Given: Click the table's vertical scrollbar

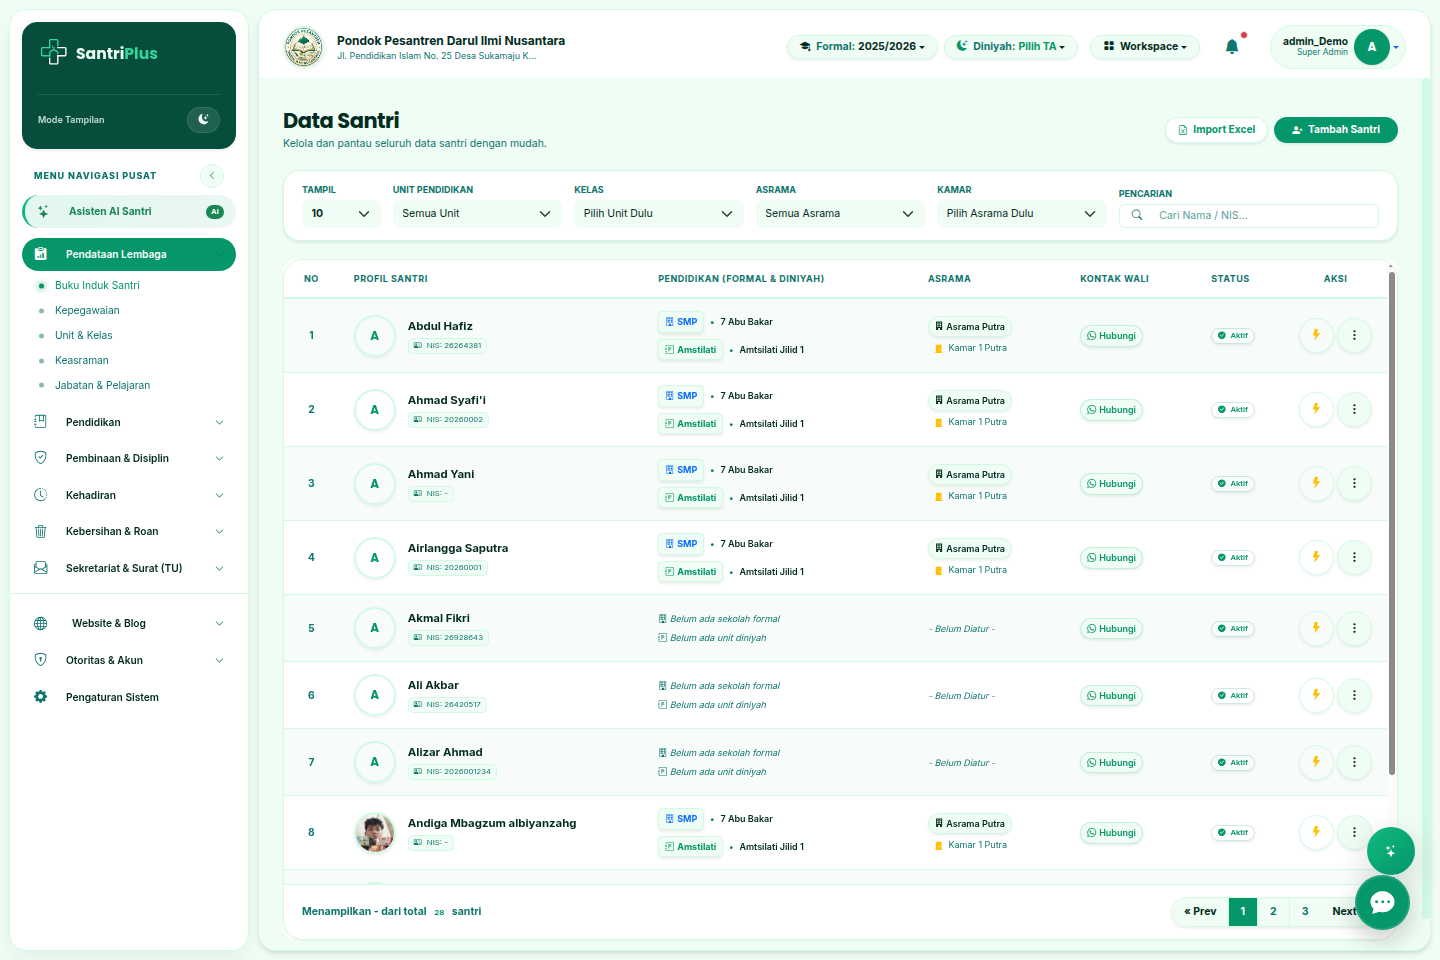Looking at the screenshot, I should (x=1391, y=522).
